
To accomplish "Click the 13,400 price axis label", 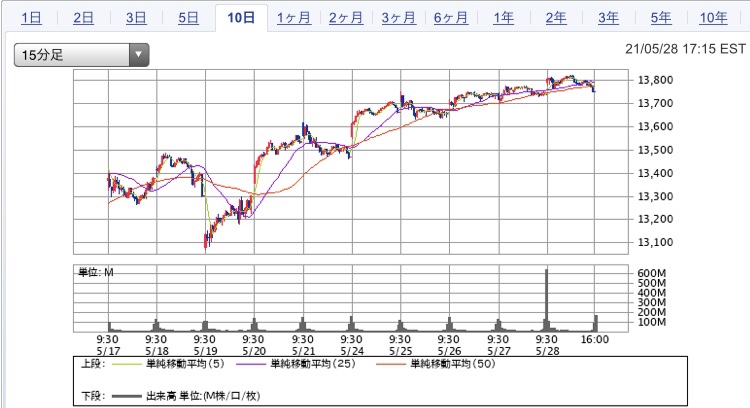I will point(655,173).
